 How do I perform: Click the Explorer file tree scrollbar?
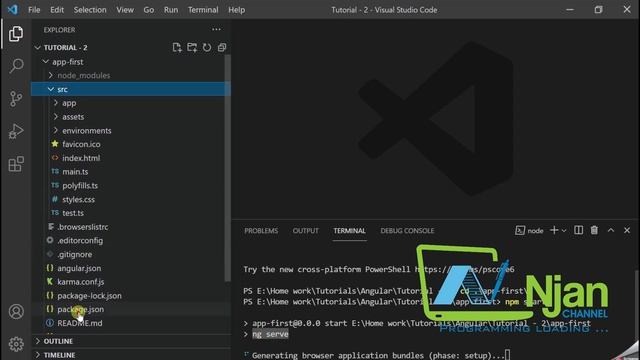click(x=228, y=168)
